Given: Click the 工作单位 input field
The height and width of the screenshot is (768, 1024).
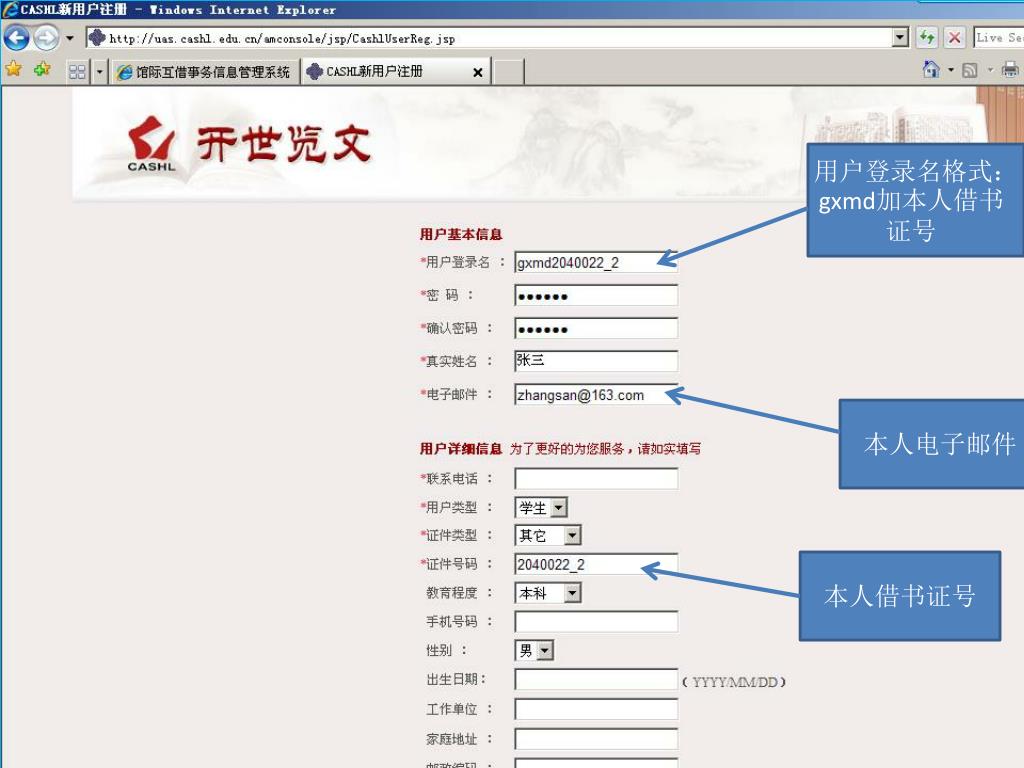Looking at the screenshot, I should pos(596,709).
